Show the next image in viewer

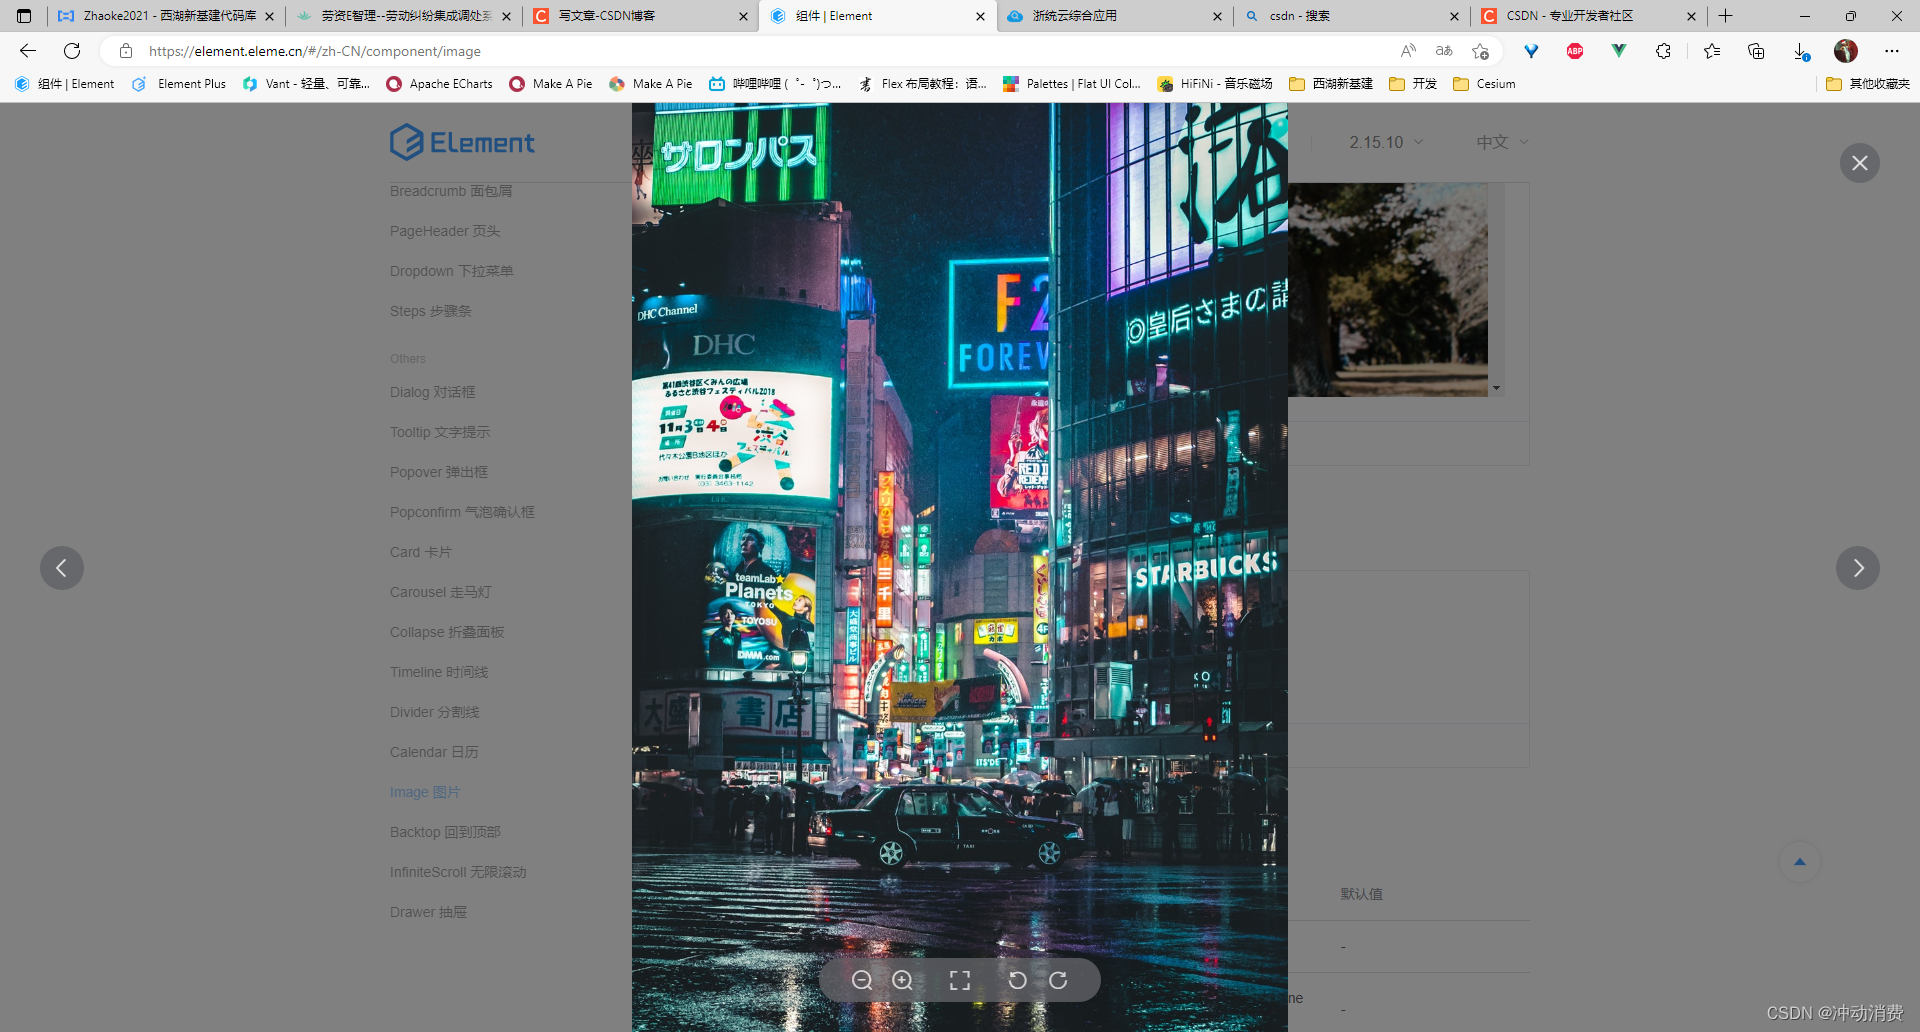[x=1858, y=568]
